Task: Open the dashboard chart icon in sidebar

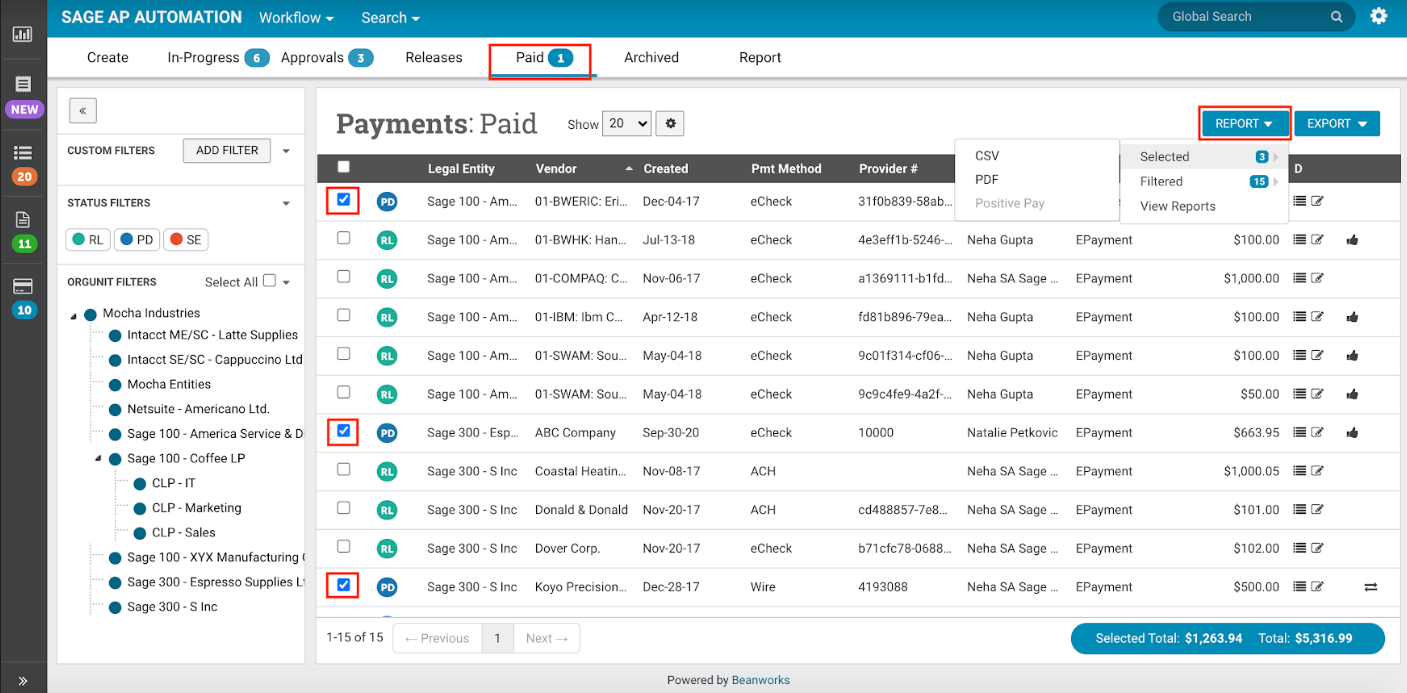Action: pos(23,34)
